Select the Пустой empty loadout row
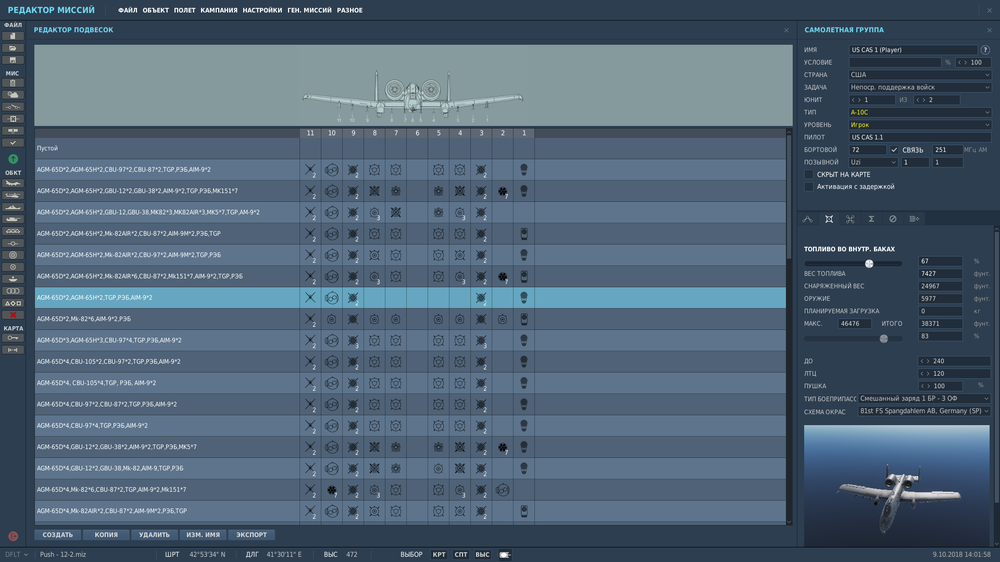The image size is (1000, 562). (410, 148)
